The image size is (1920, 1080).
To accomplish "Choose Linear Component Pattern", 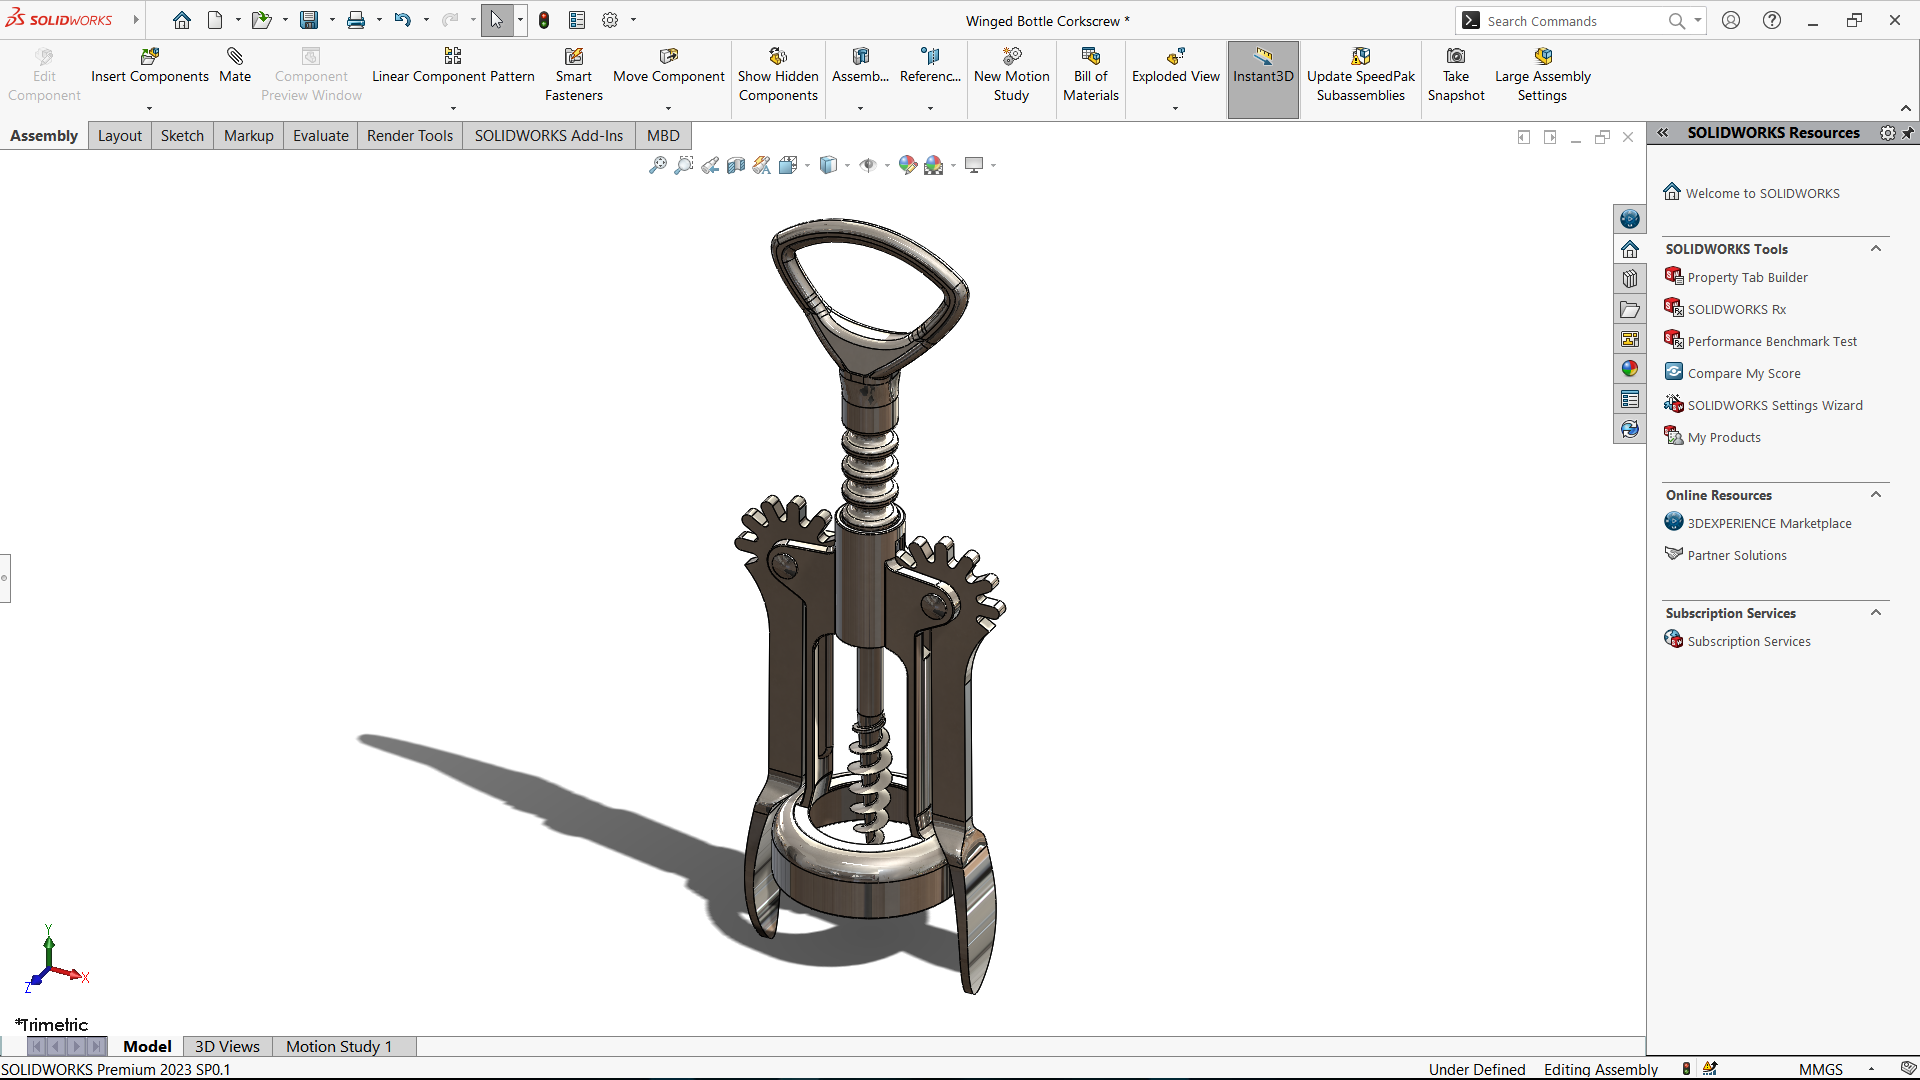I will coord(453,66).
